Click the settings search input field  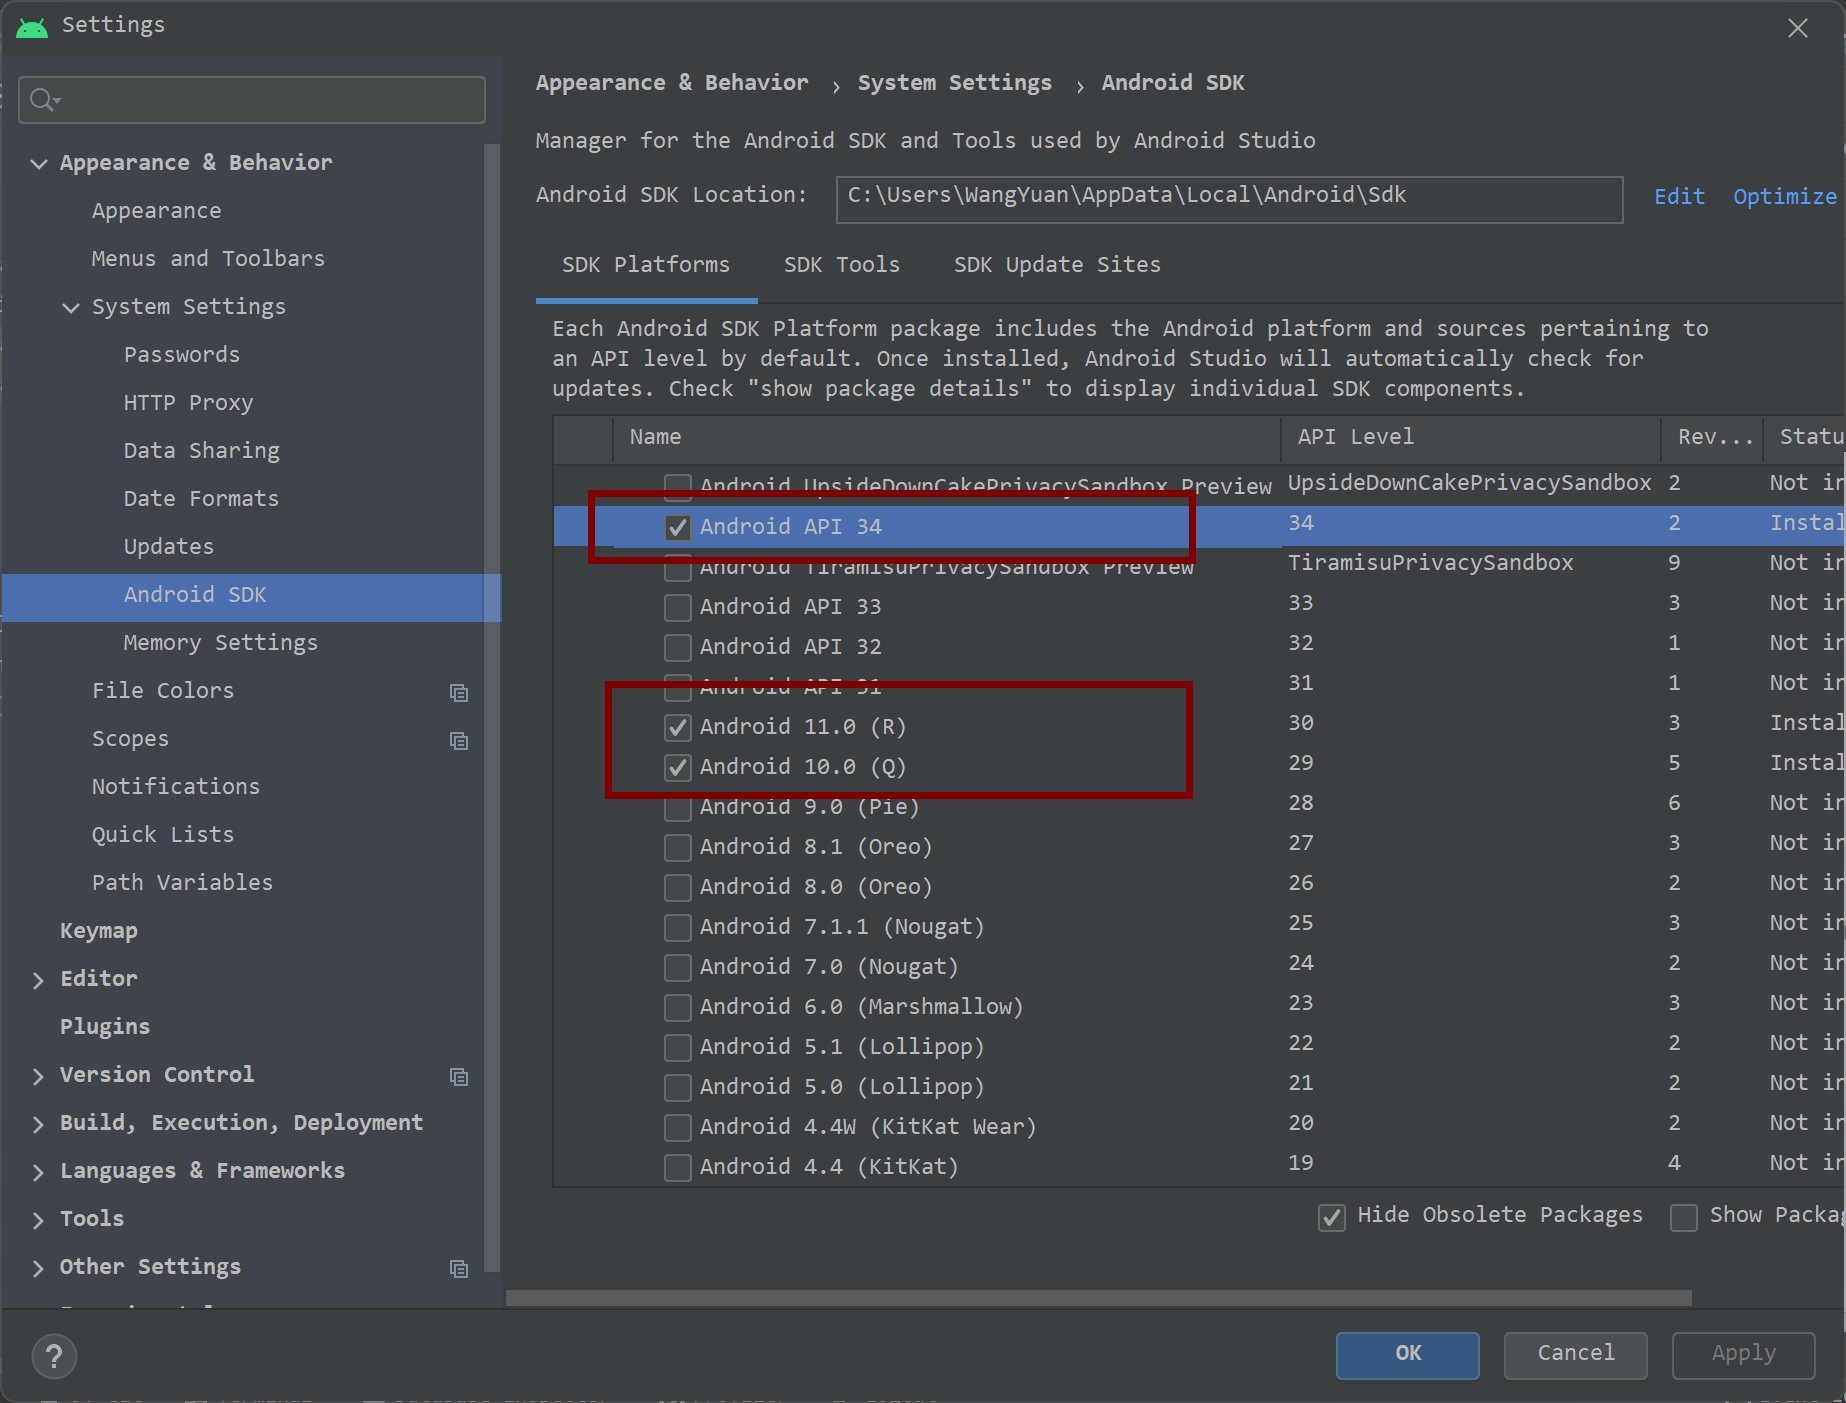[252, 100]
